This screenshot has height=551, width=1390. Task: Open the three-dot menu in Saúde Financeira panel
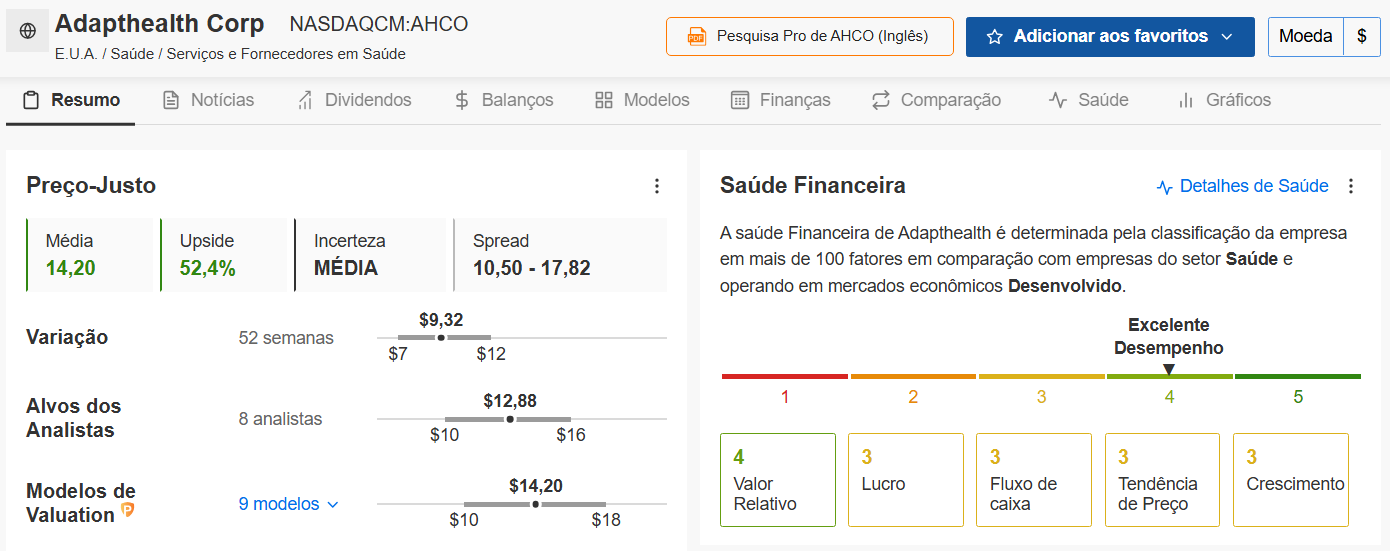1351,186
